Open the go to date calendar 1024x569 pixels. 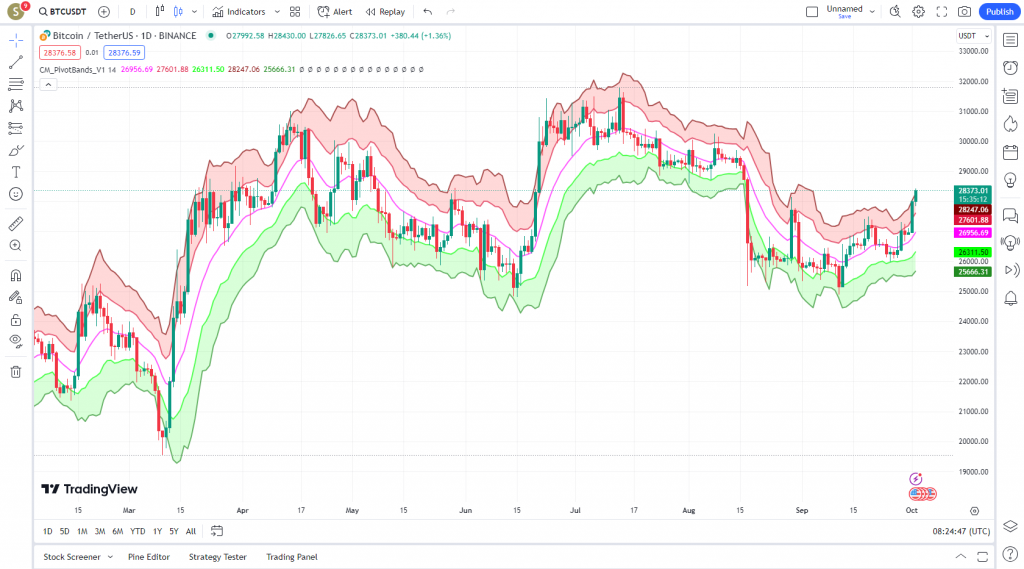pyautogui.click(x=217, y=531)
